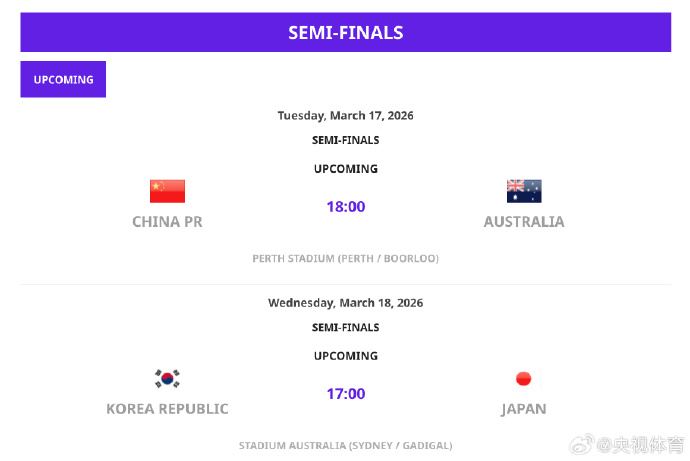The image size is (690, 461).
Task: Click the Australia flag icon
Action: pyautogui.click(x=524, y=191)
